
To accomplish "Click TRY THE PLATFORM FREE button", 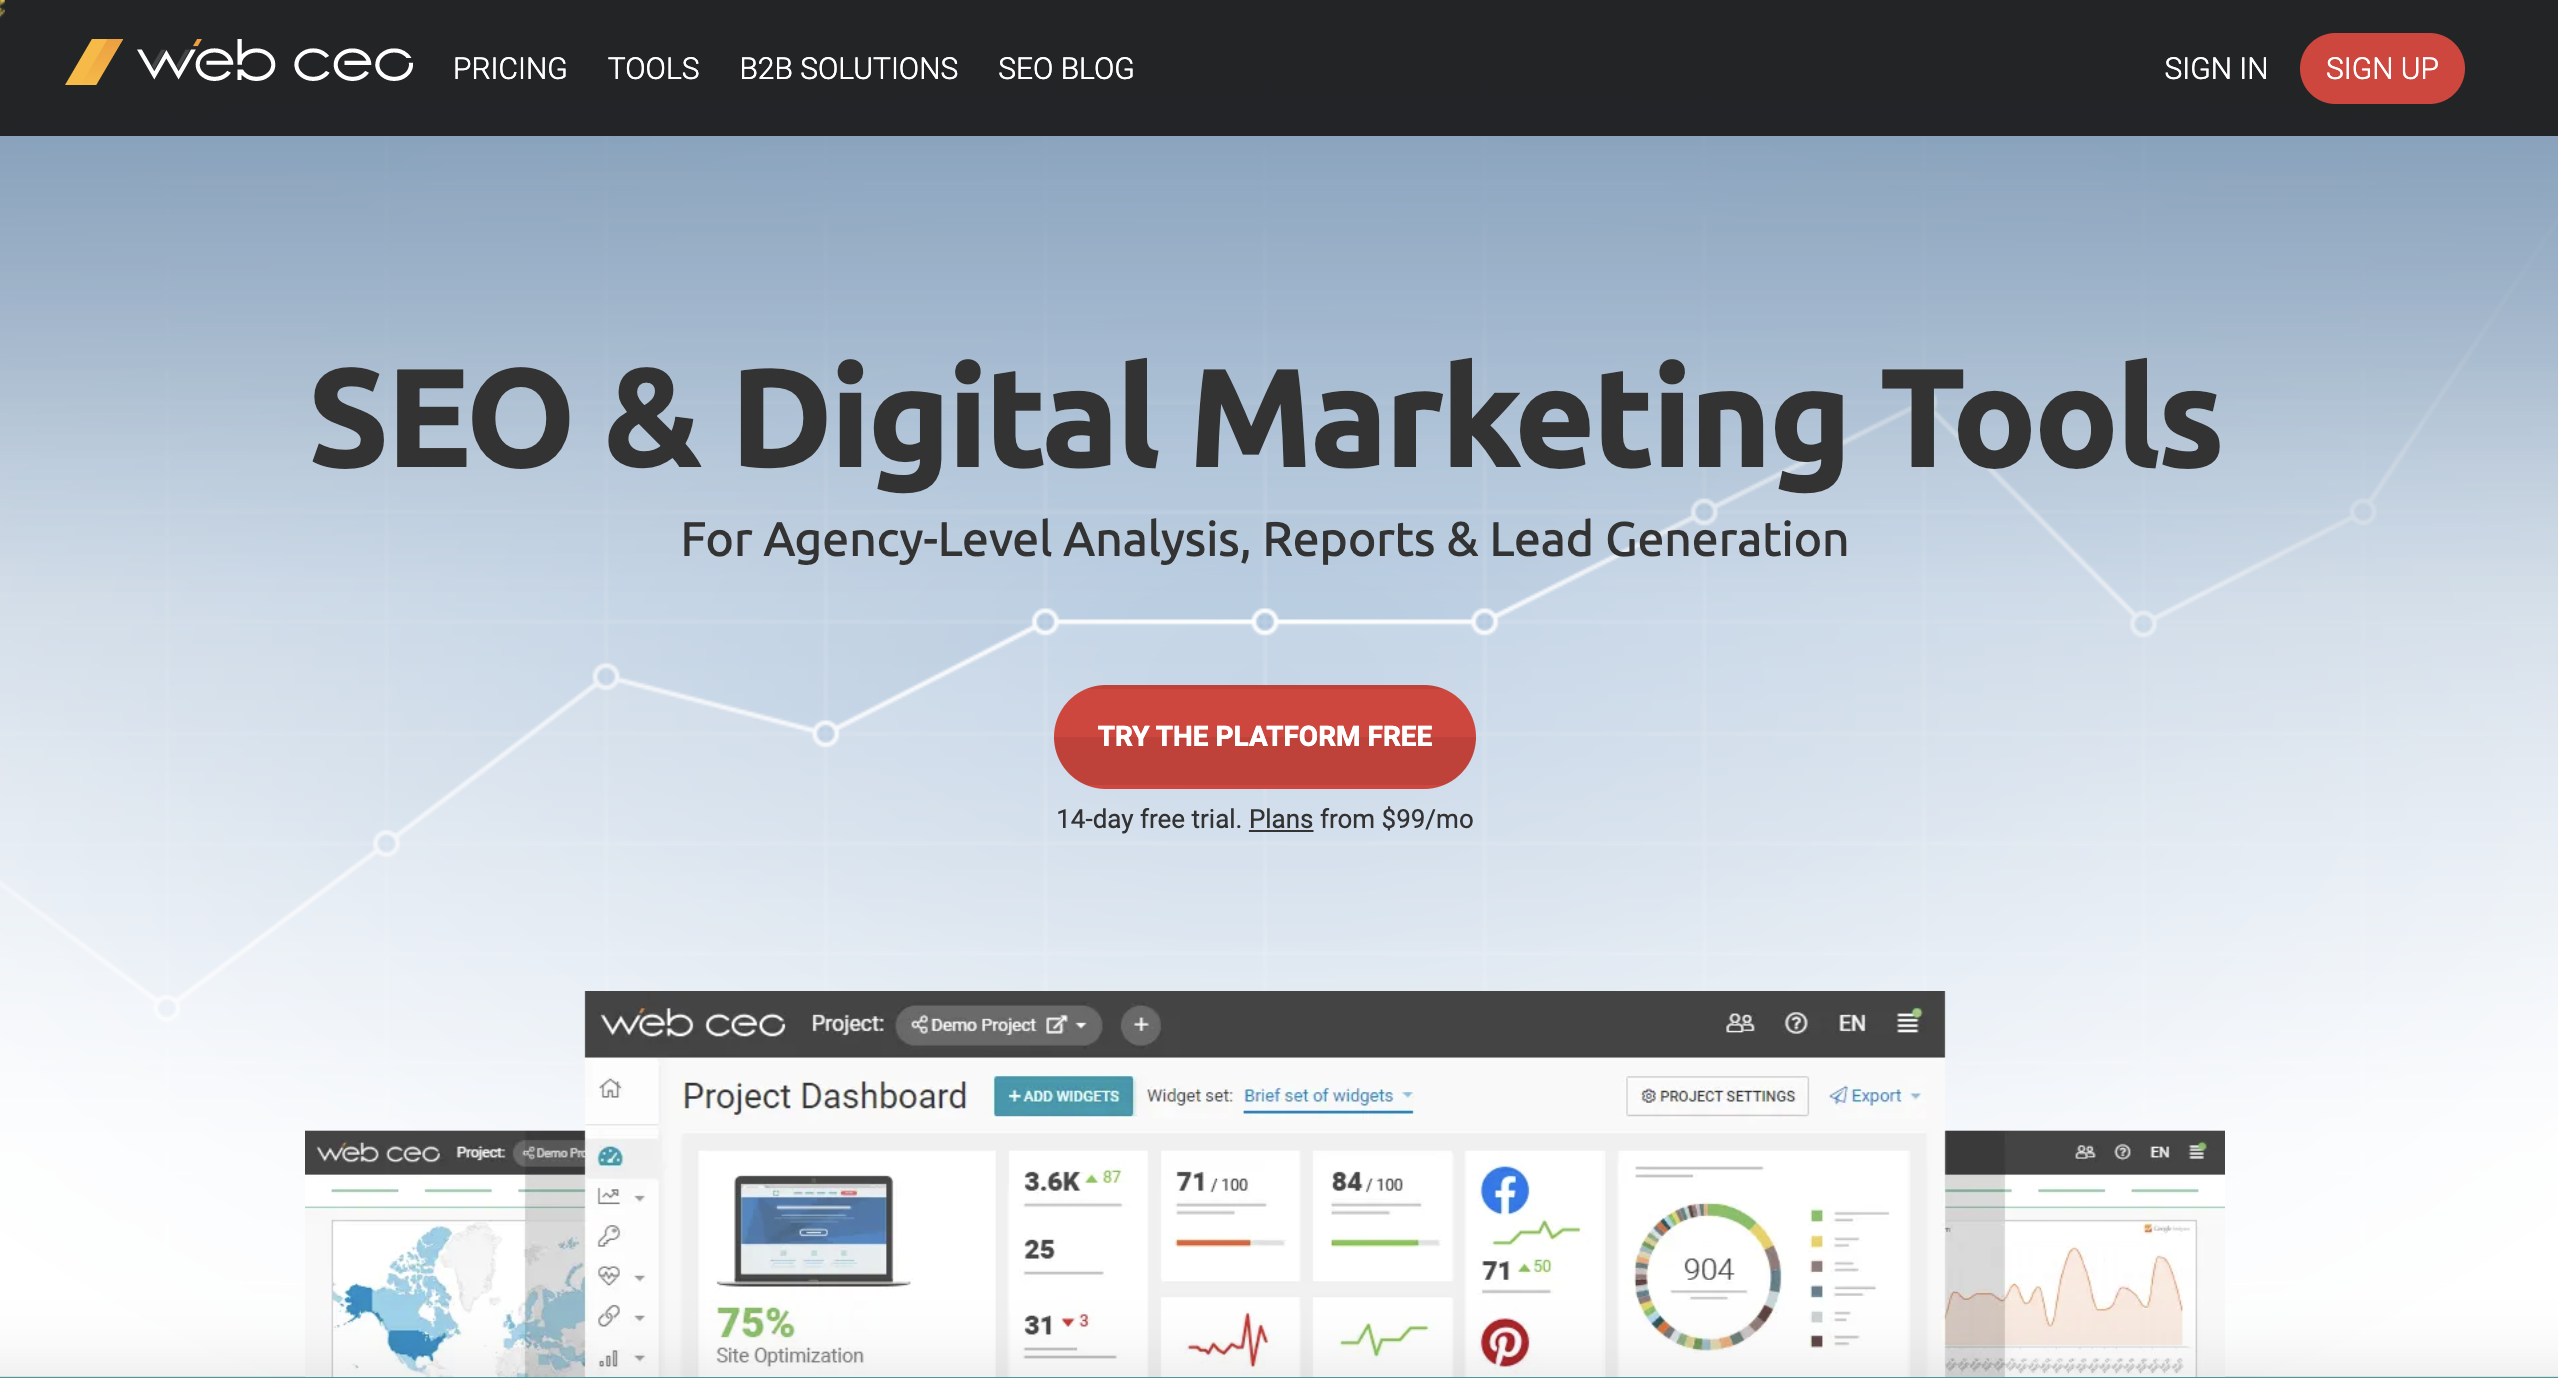I will [x=1265, y=737].
